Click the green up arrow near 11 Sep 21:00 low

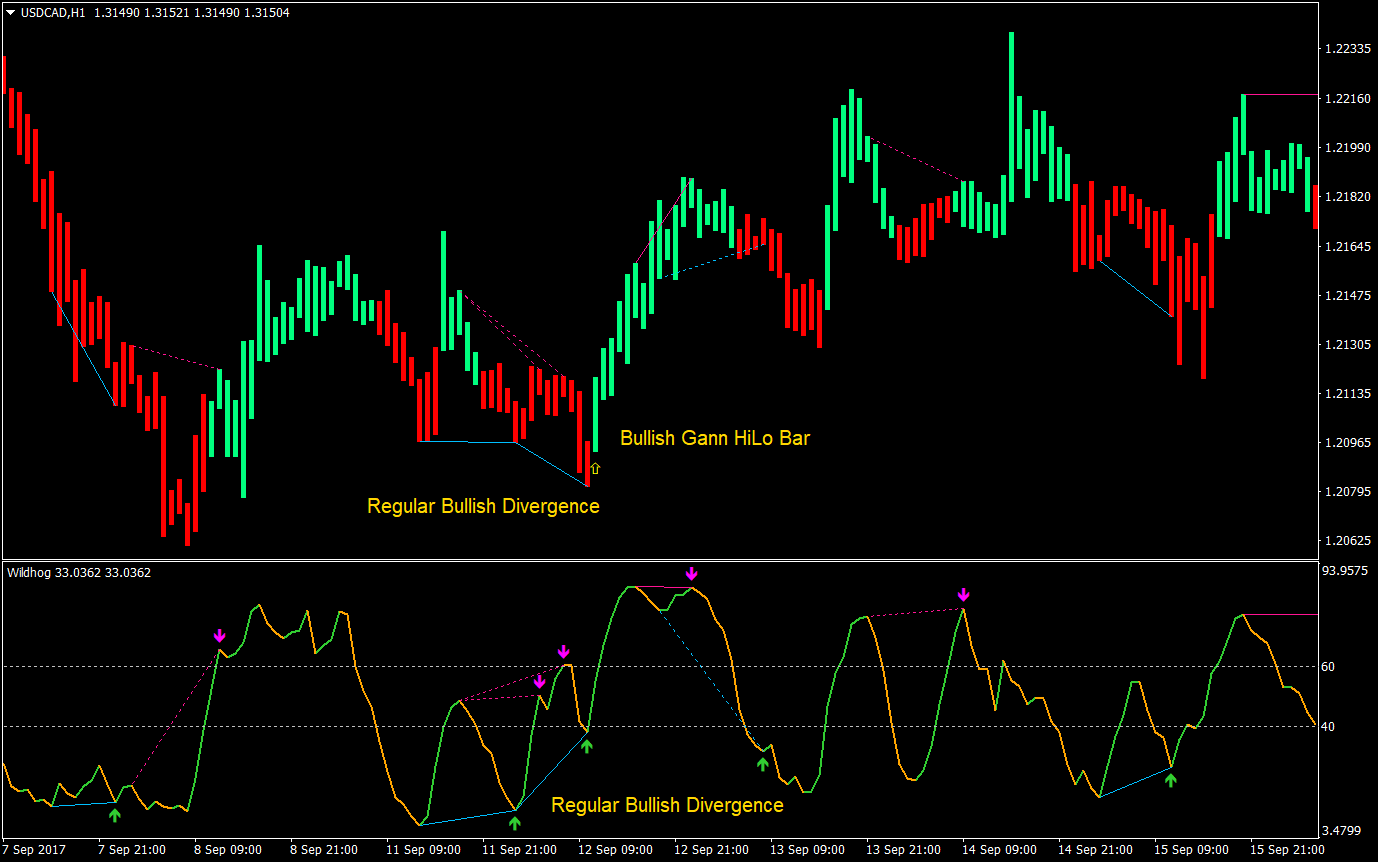[x=514, y=822]
